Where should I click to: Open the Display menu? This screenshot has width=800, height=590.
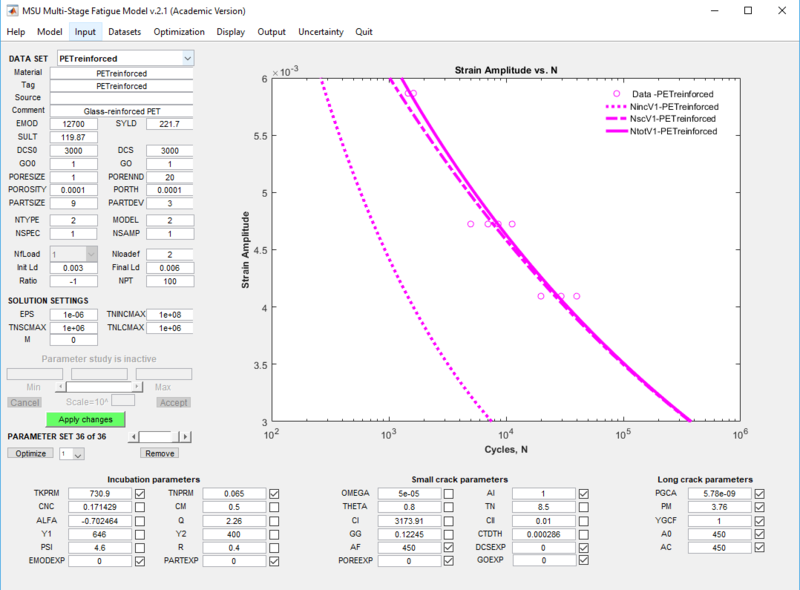[231, 31]
